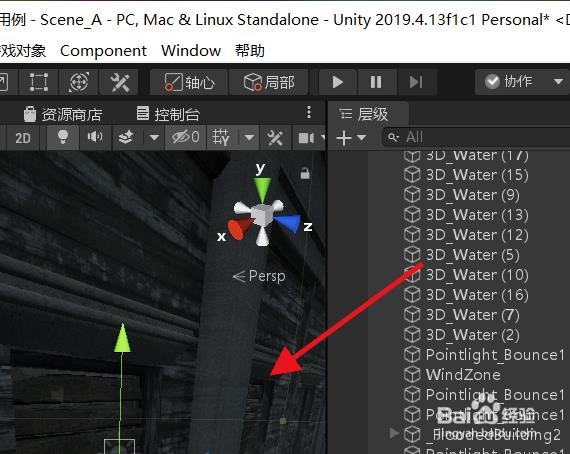Switch to the 控制台 Console tab

[x=168, y=114]
